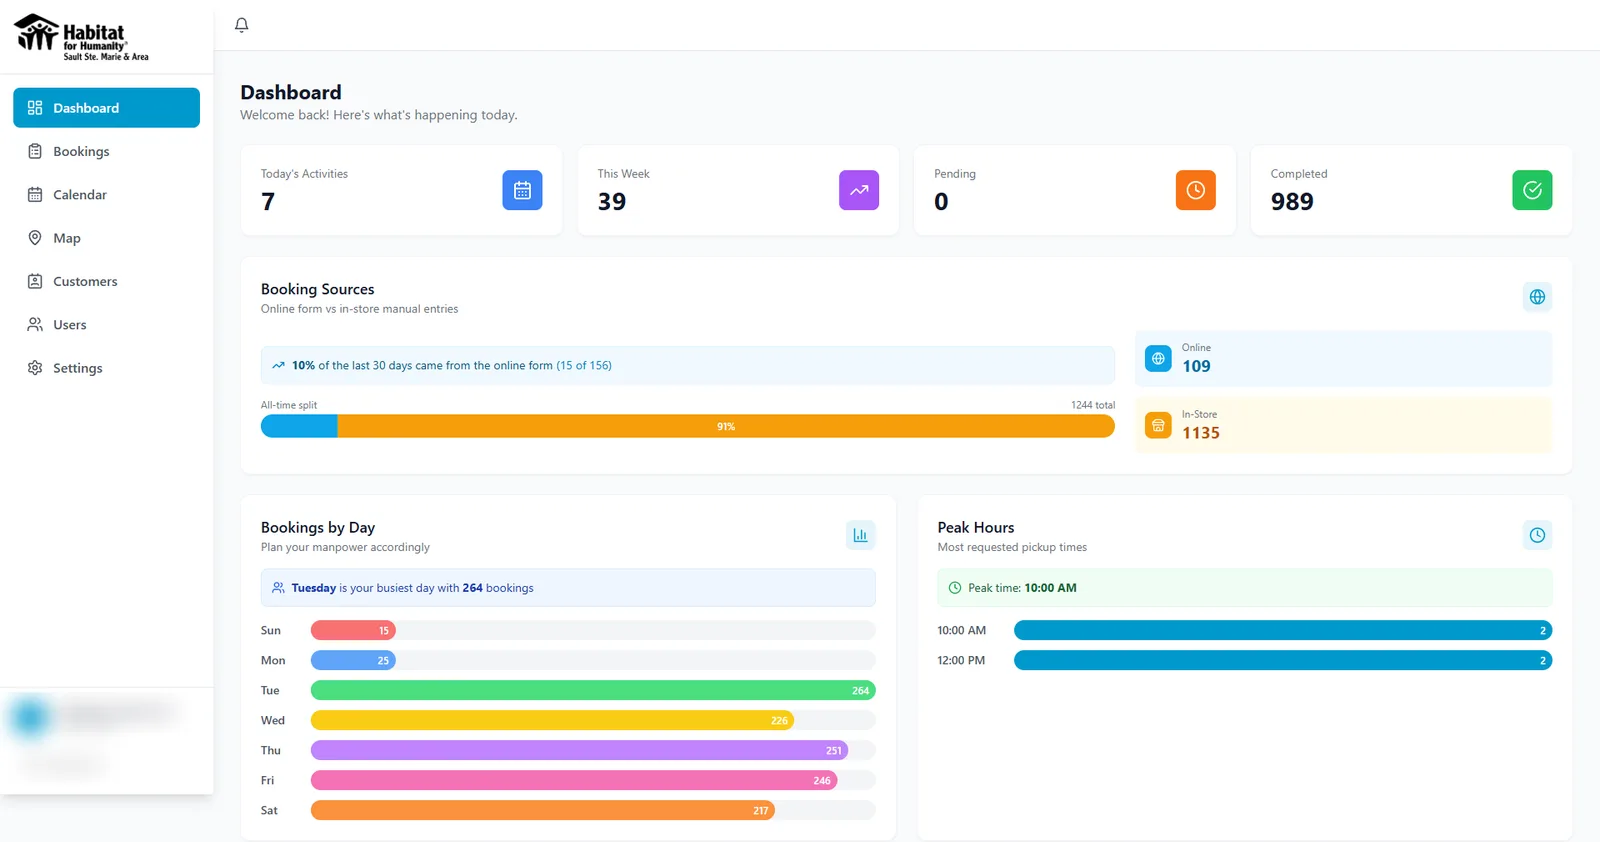Click the orange store icon beside In-Store 1135
This screenshot has width=1600, height=842.
1158,425
